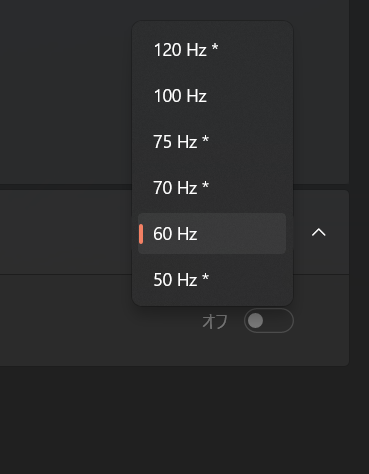This screenshot has height=474, width=369.
Task: Select the 120 Hz * refresh rate option
Action: click(x=212, y=50)
